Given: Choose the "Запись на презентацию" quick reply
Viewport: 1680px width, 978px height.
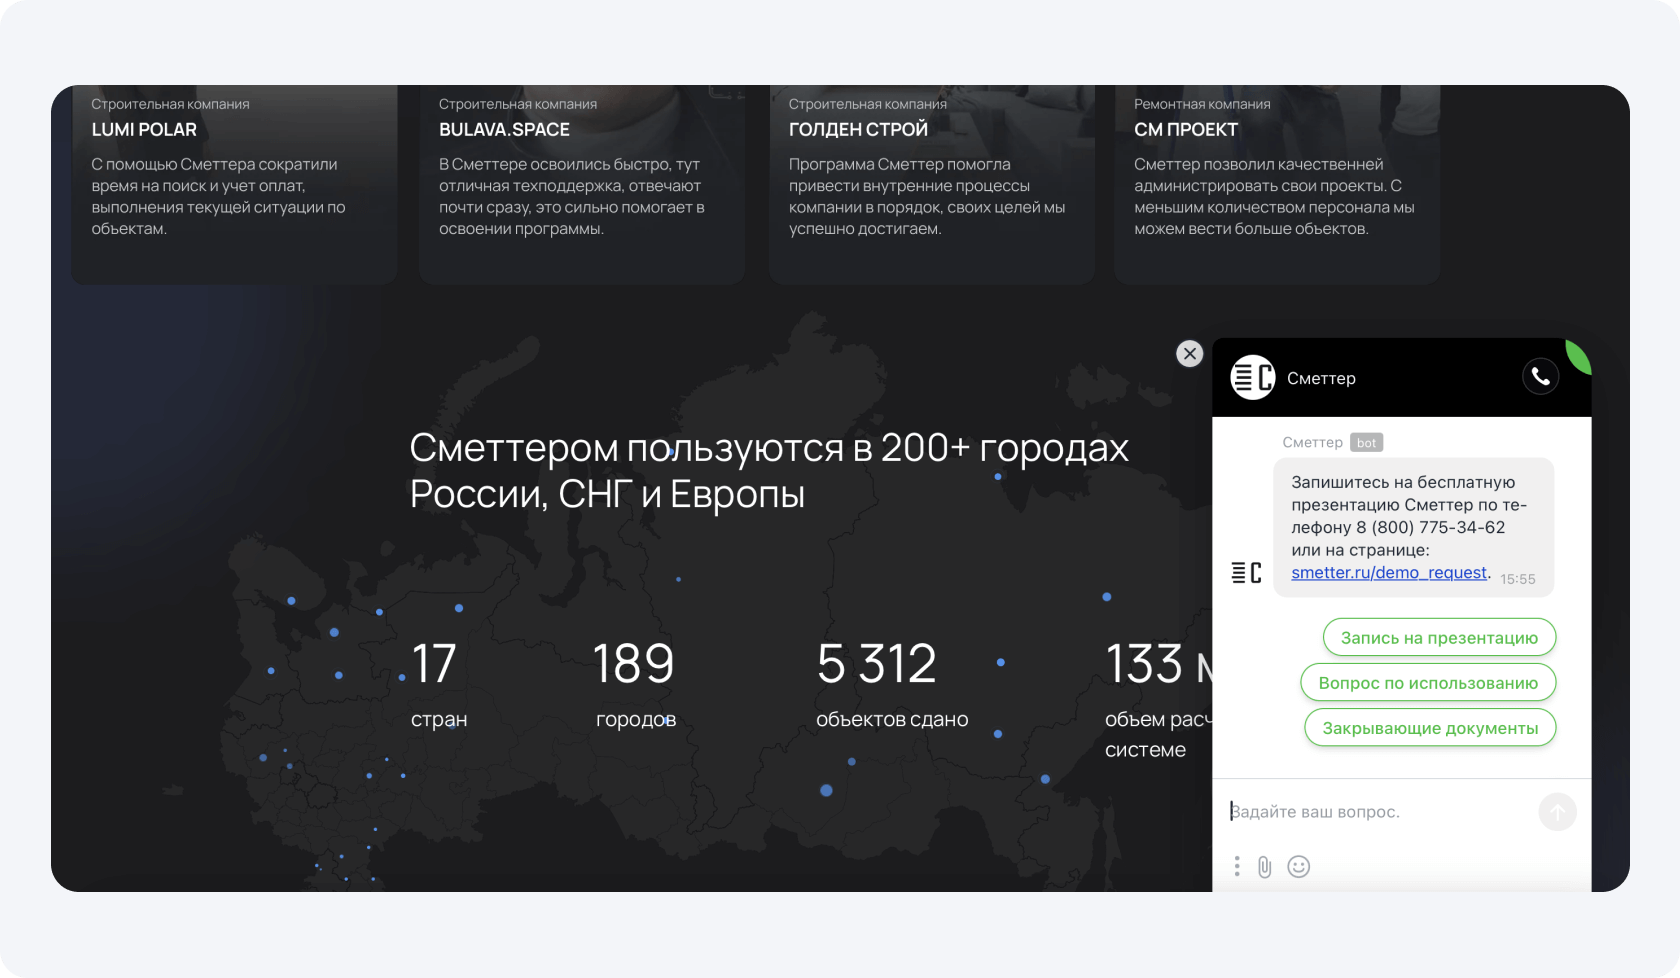Looking at the screenshot, I should click(1438, 637).
